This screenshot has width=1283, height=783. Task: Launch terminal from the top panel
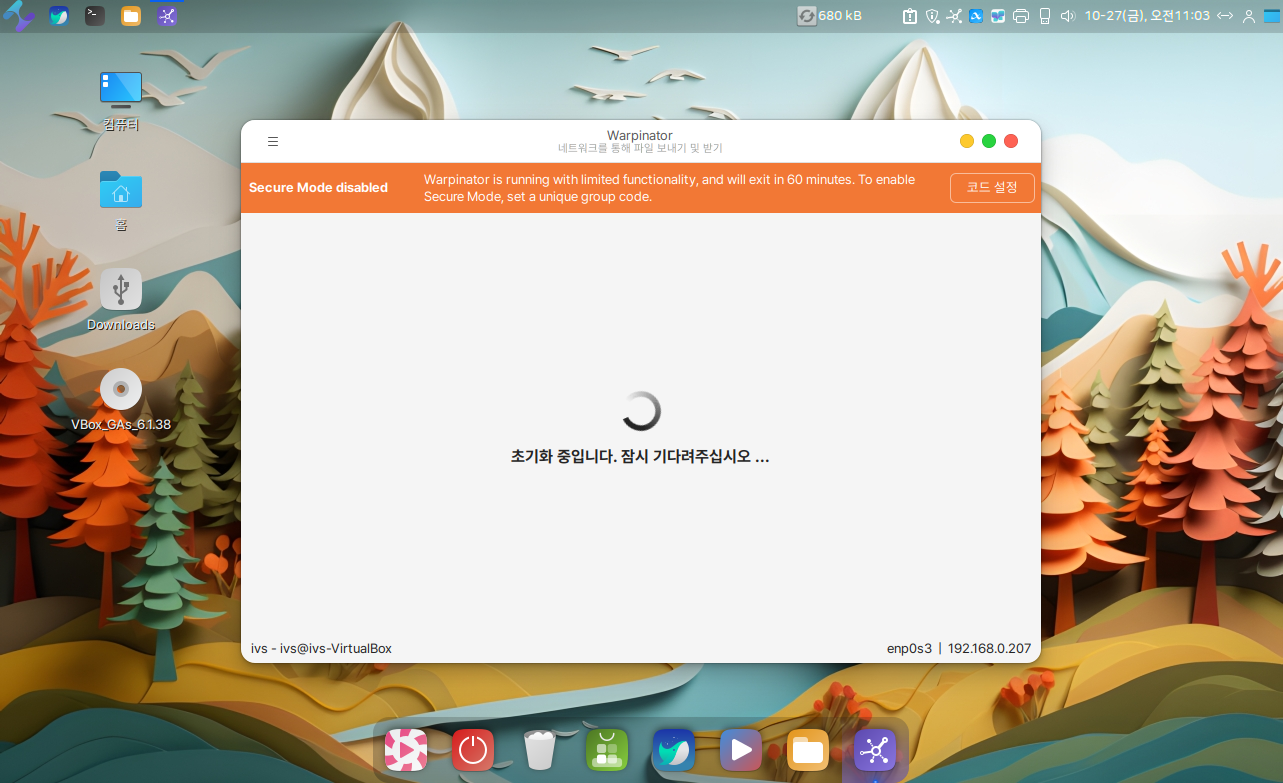coord(95,15)
